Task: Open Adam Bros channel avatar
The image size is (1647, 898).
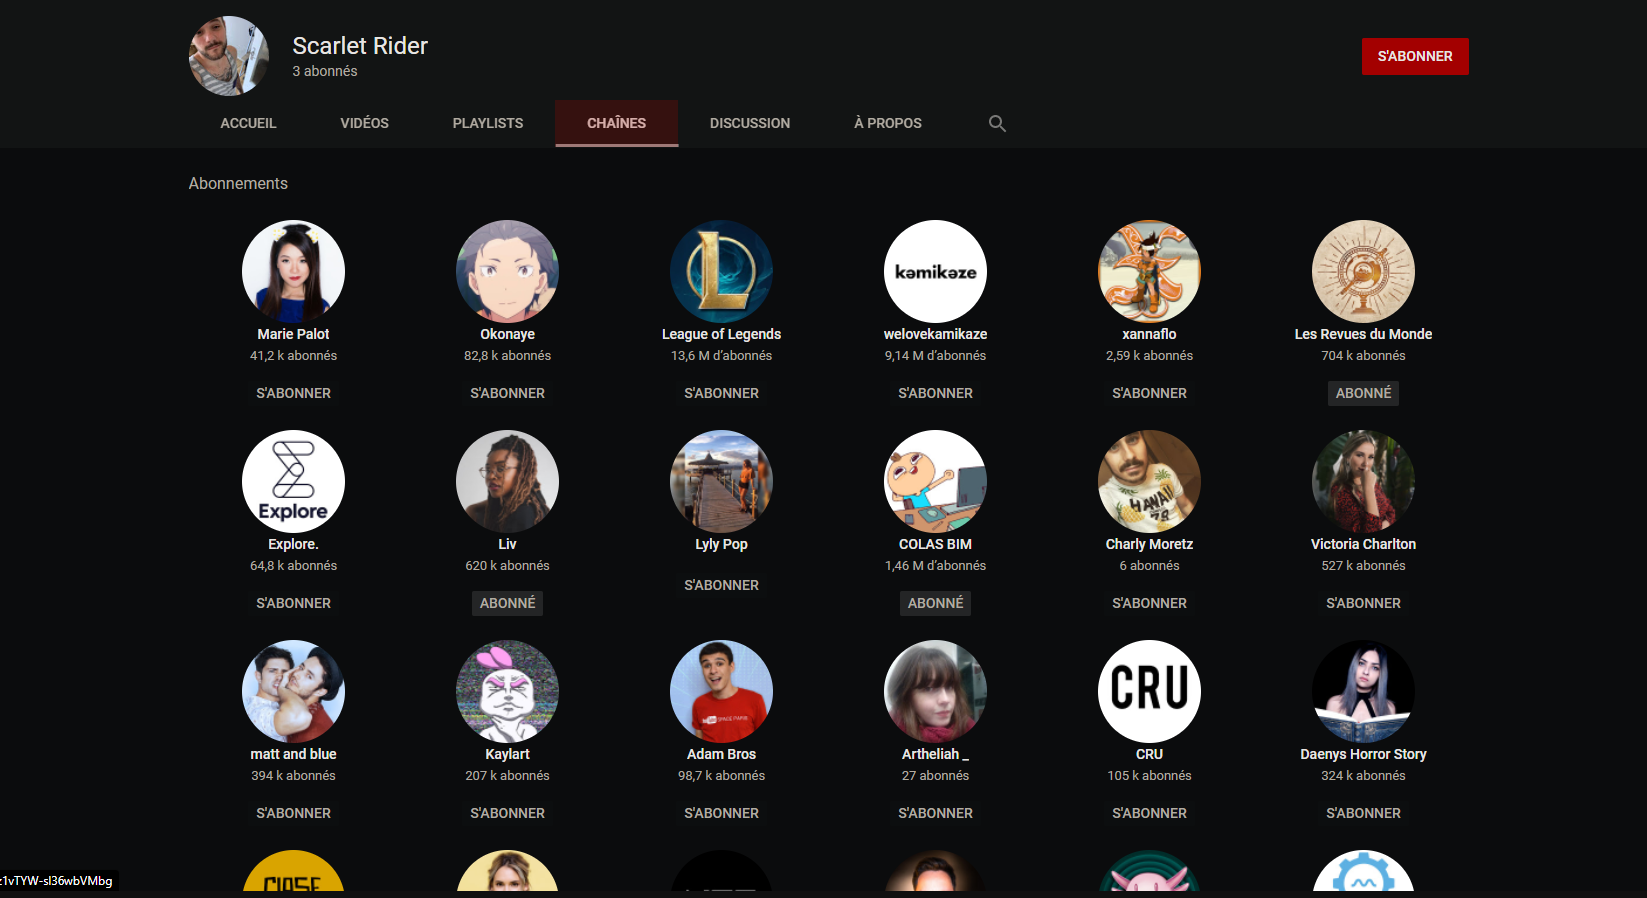Action: pyautogui.click(x=721, y=691)
